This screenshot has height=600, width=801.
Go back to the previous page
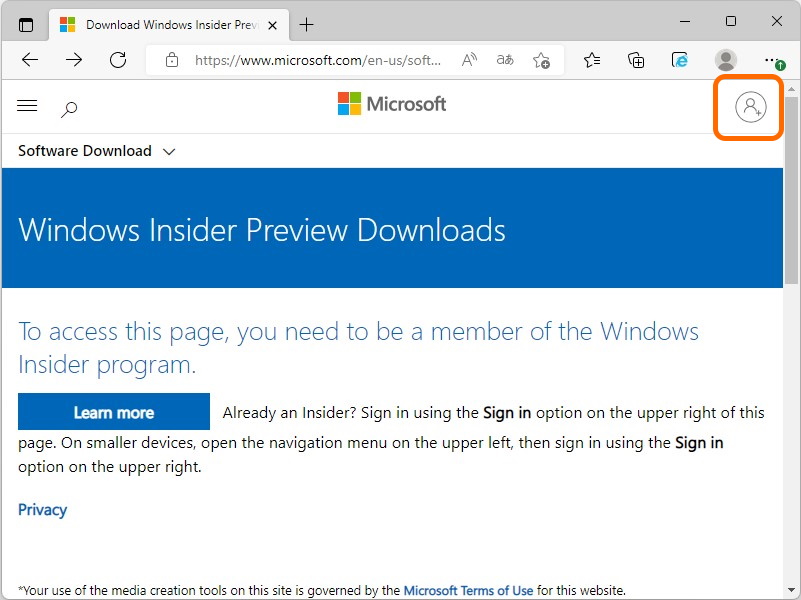29,60
